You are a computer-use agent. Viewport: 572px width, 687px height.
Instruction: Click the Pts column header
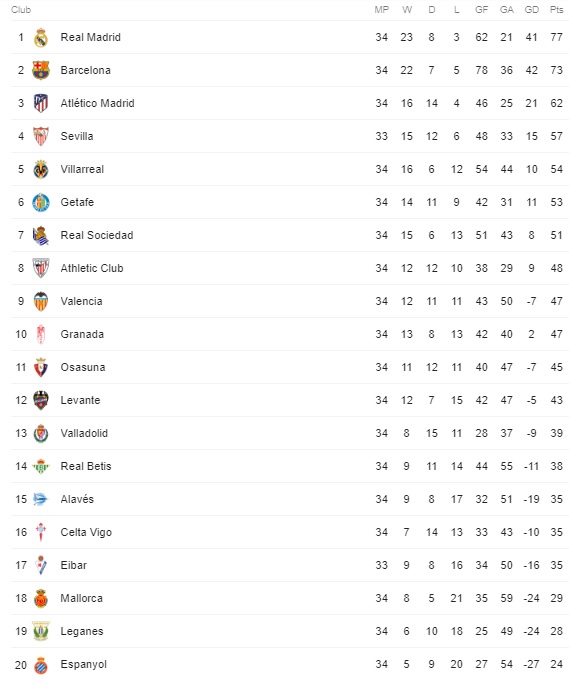[x=557, y=10]
